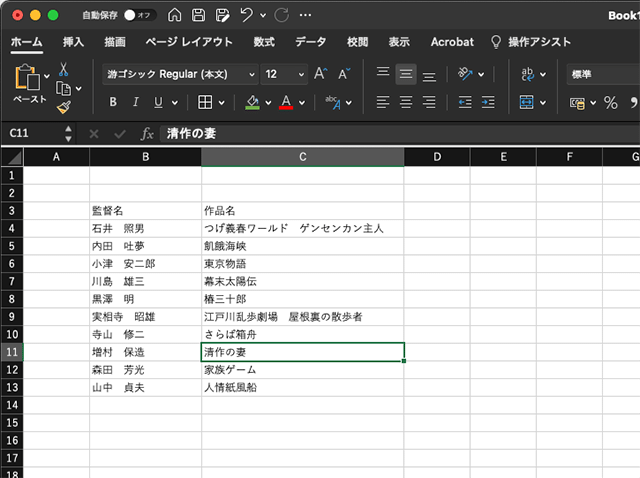Click the Insert Function fx icon

(147, 133)
